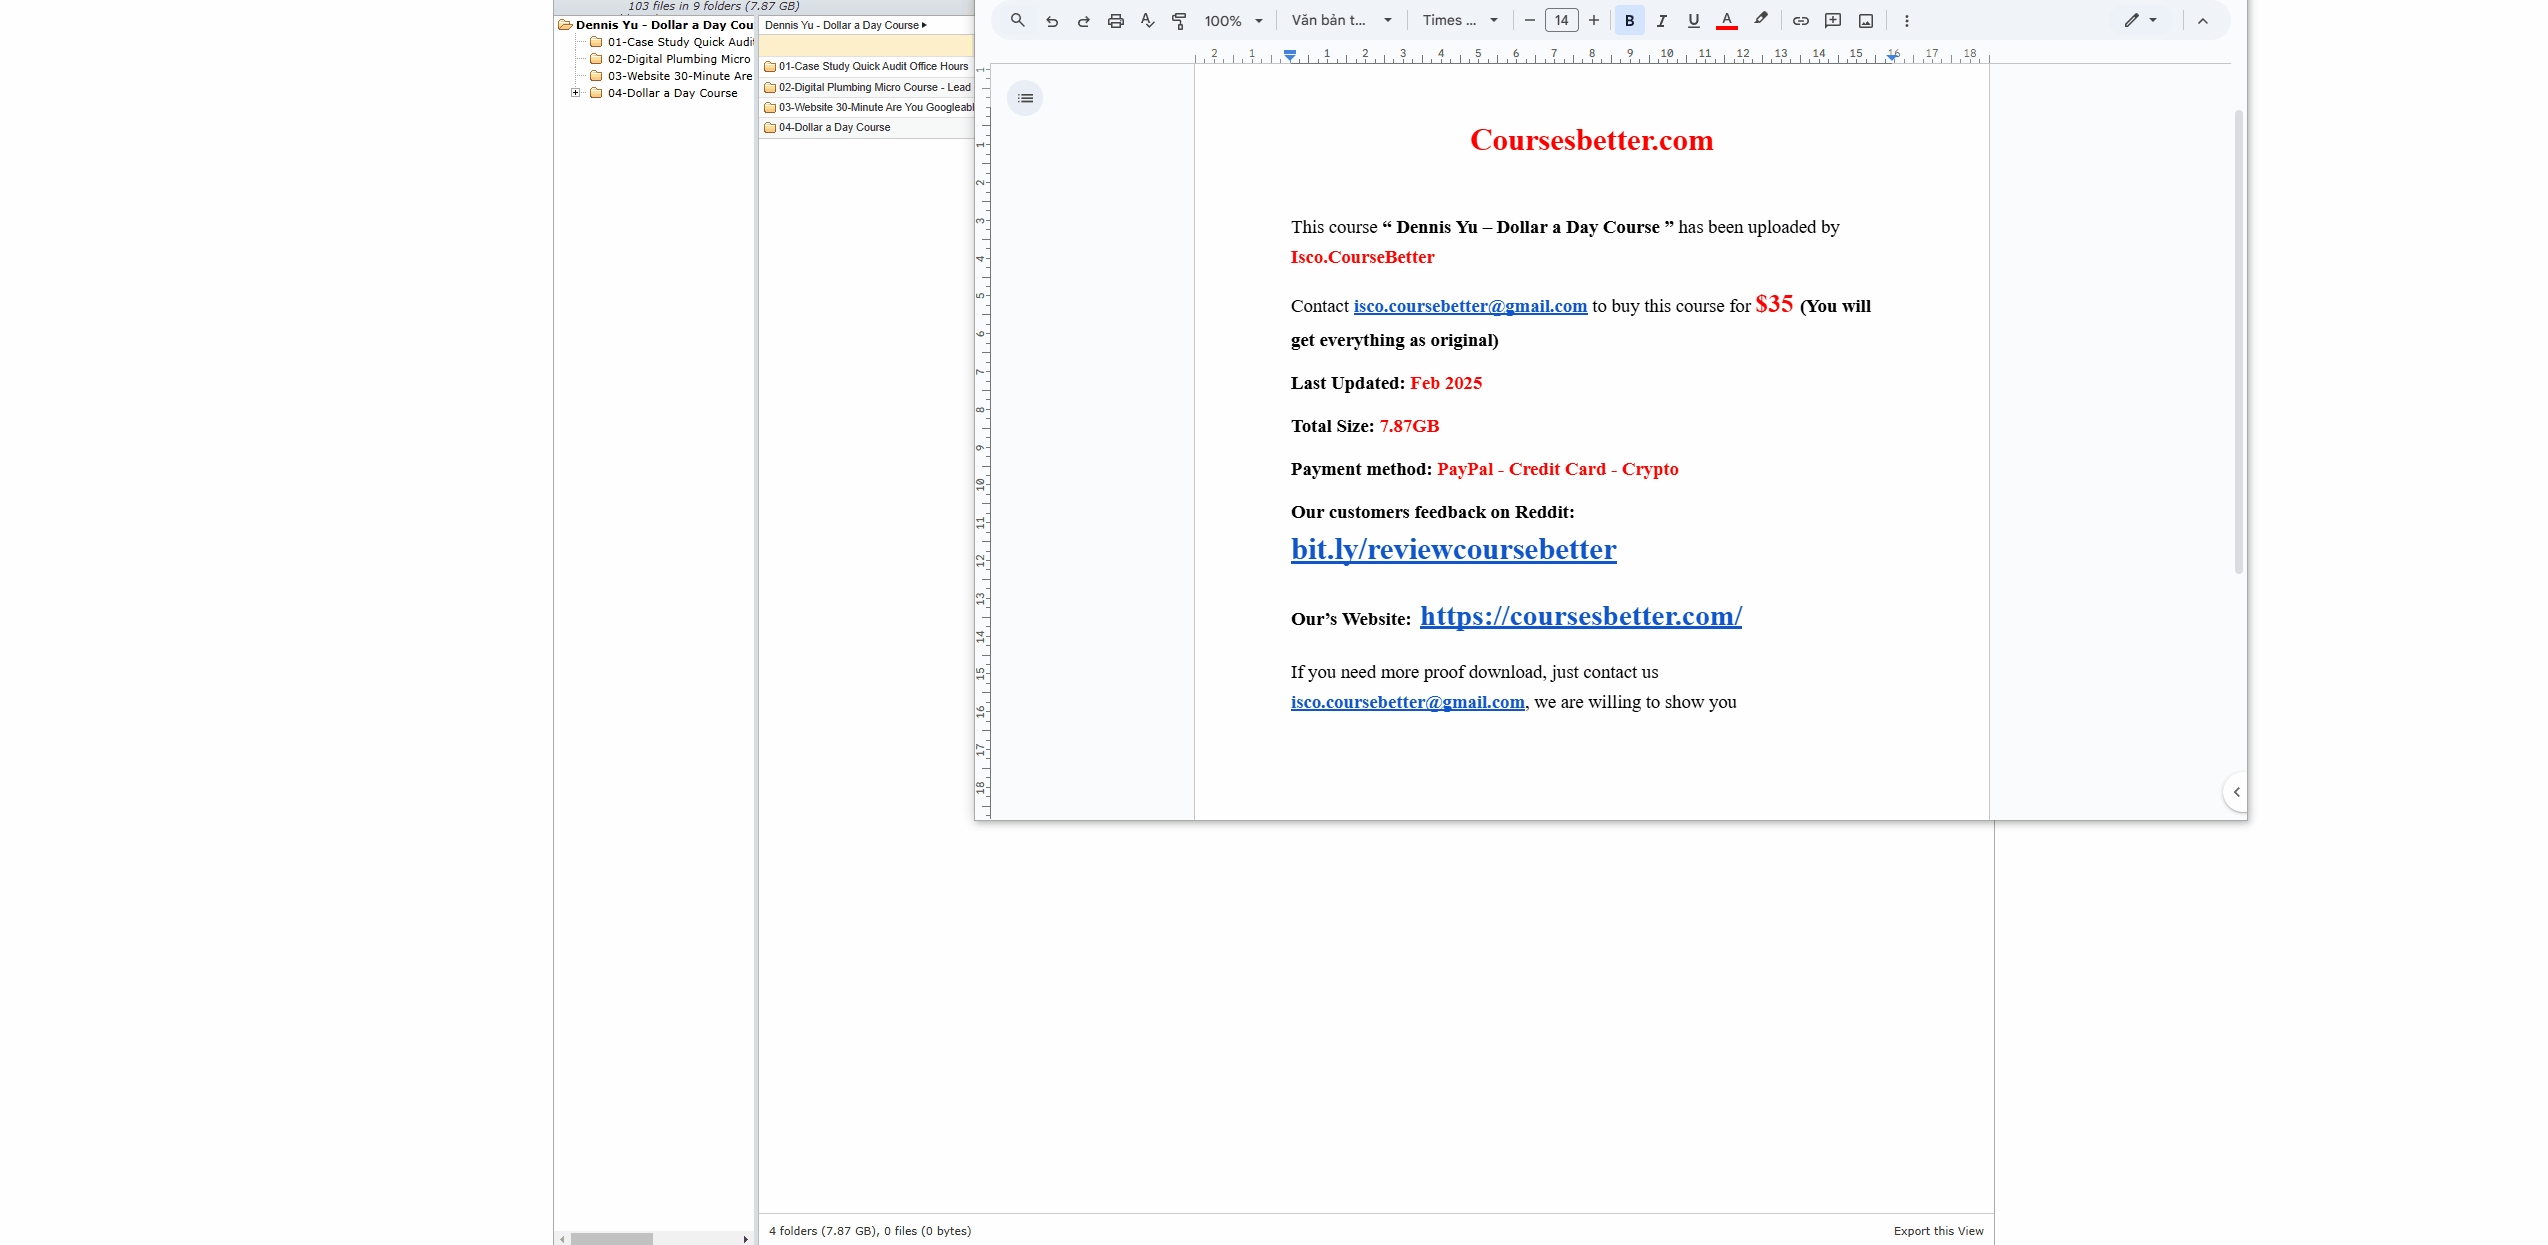The height and width of the screenshot is (1245, 2548).
Task: Open the text color picker
Action: pos(1726,20)
